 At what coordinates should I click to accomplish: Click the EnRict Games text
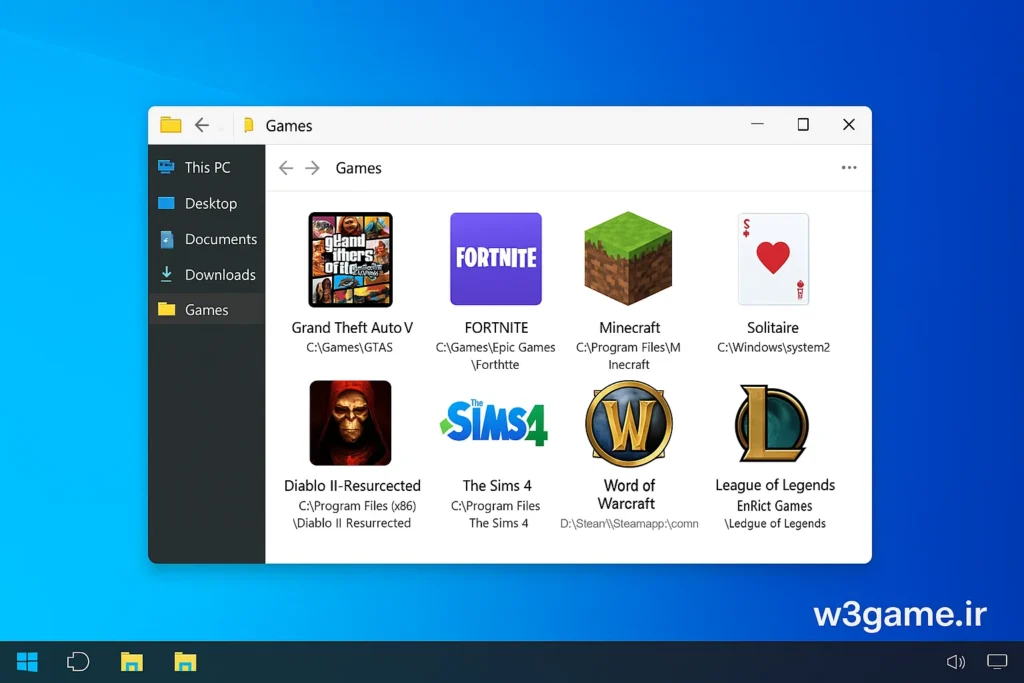[775, 506]
